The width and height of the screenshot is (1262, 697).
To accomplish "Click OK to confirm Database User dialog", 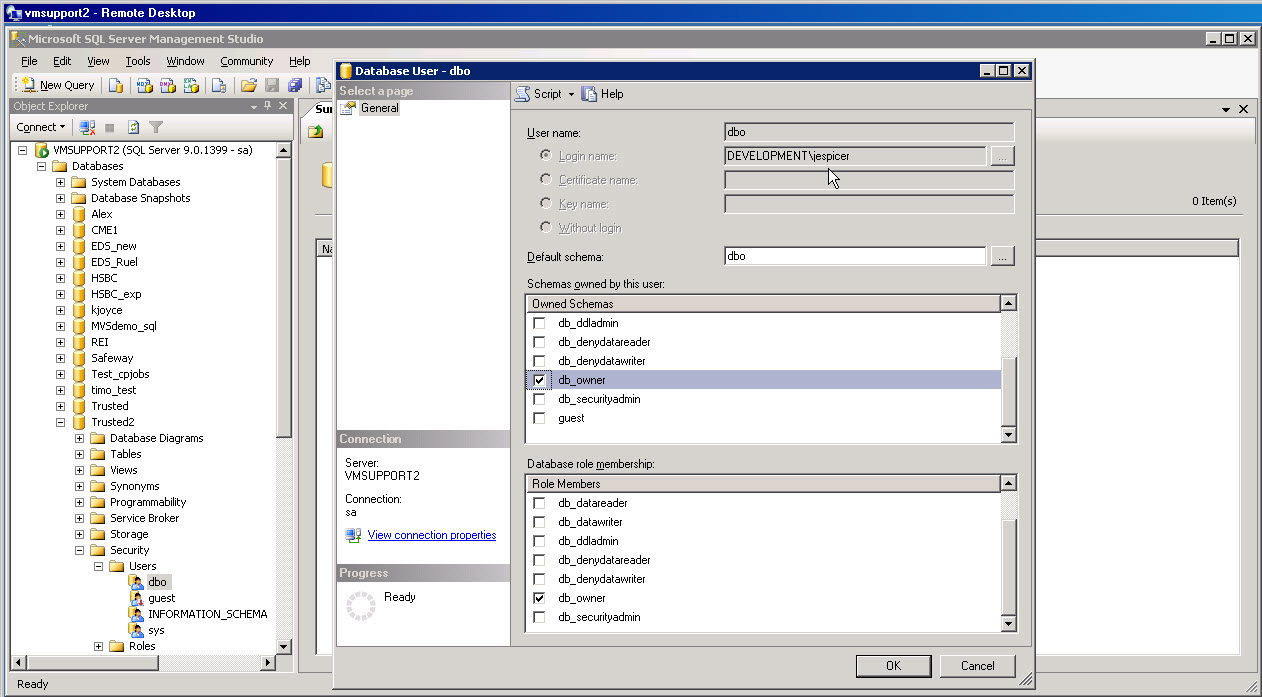I will 893,666.
